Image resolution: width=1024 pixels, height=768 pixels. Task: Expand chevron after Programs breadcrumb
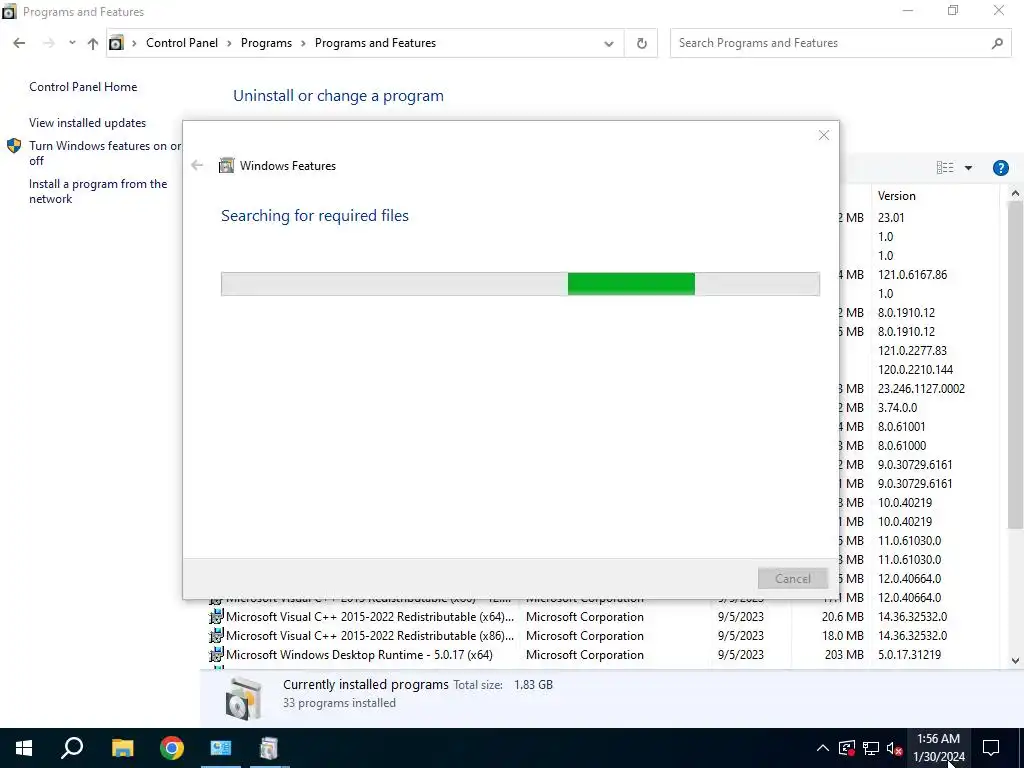point(303,43)
